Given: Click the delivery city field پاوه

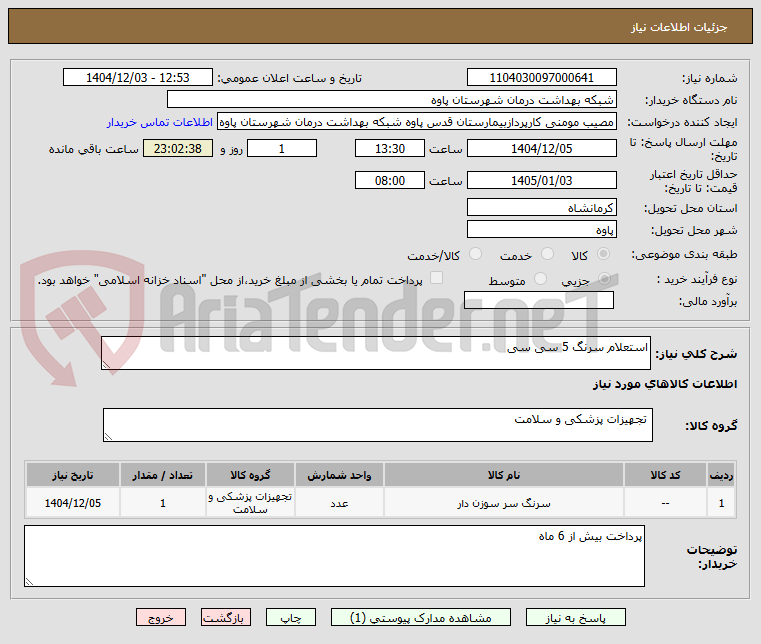Looking at the screenshot, I should 542,230.
